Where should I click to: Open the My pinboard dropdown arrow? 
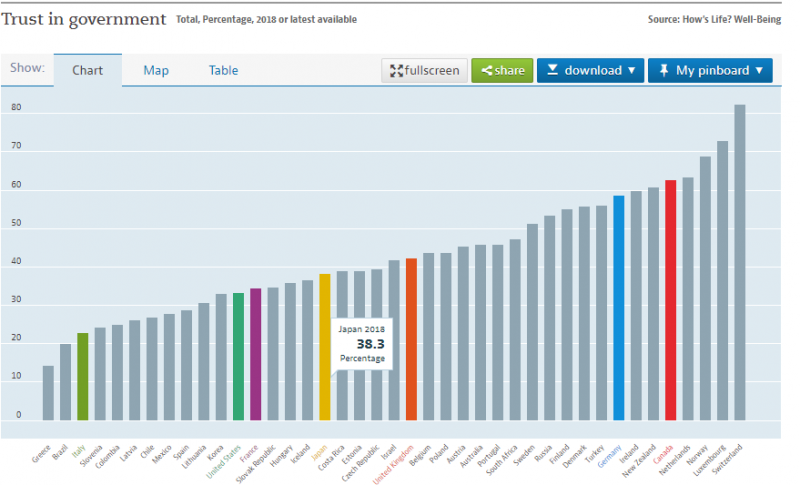(759, 71)
